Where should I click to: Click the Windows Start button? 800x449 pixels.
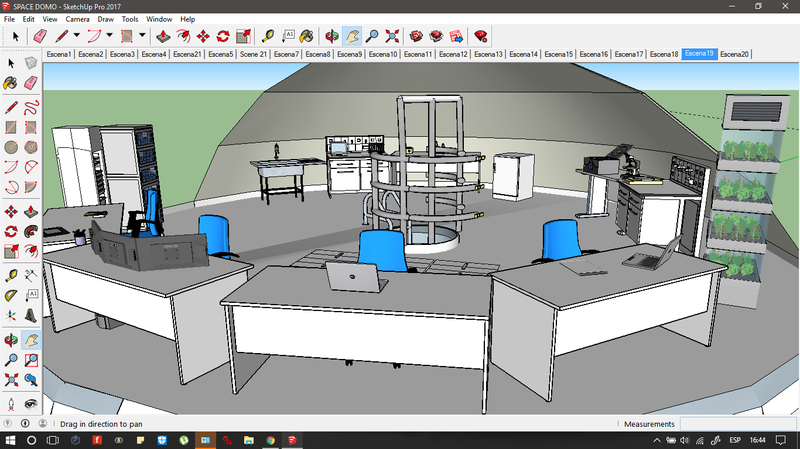coord(9,440)
